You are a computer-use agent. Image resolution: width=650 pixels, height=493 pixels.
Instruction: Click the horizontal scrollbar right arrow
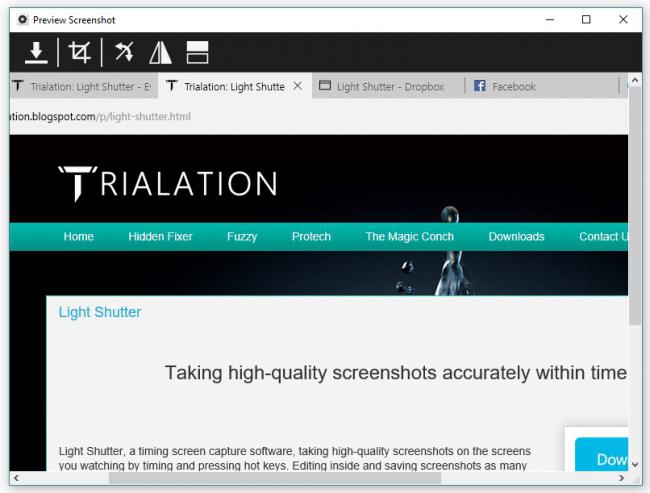point(621,478)
